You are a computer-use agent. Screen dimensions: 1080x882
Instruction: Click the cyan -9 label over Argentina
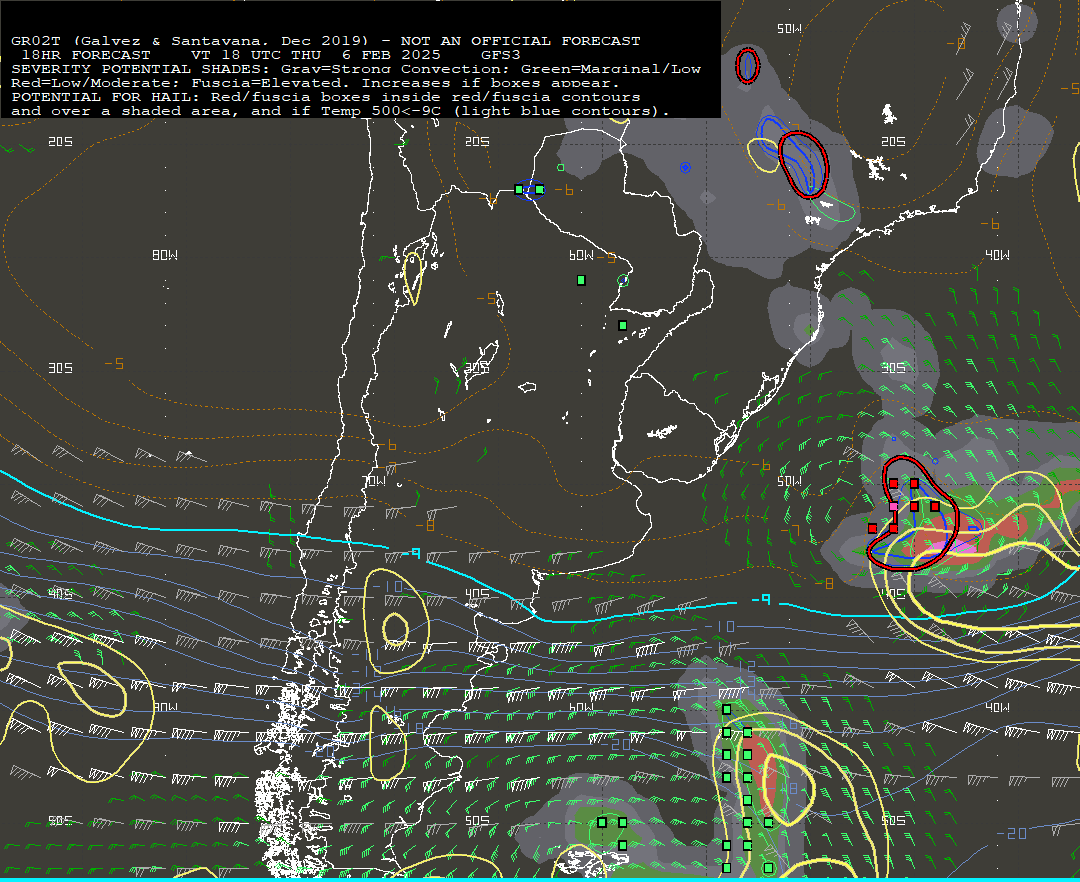pyautogui.click(x=412, y=553)
